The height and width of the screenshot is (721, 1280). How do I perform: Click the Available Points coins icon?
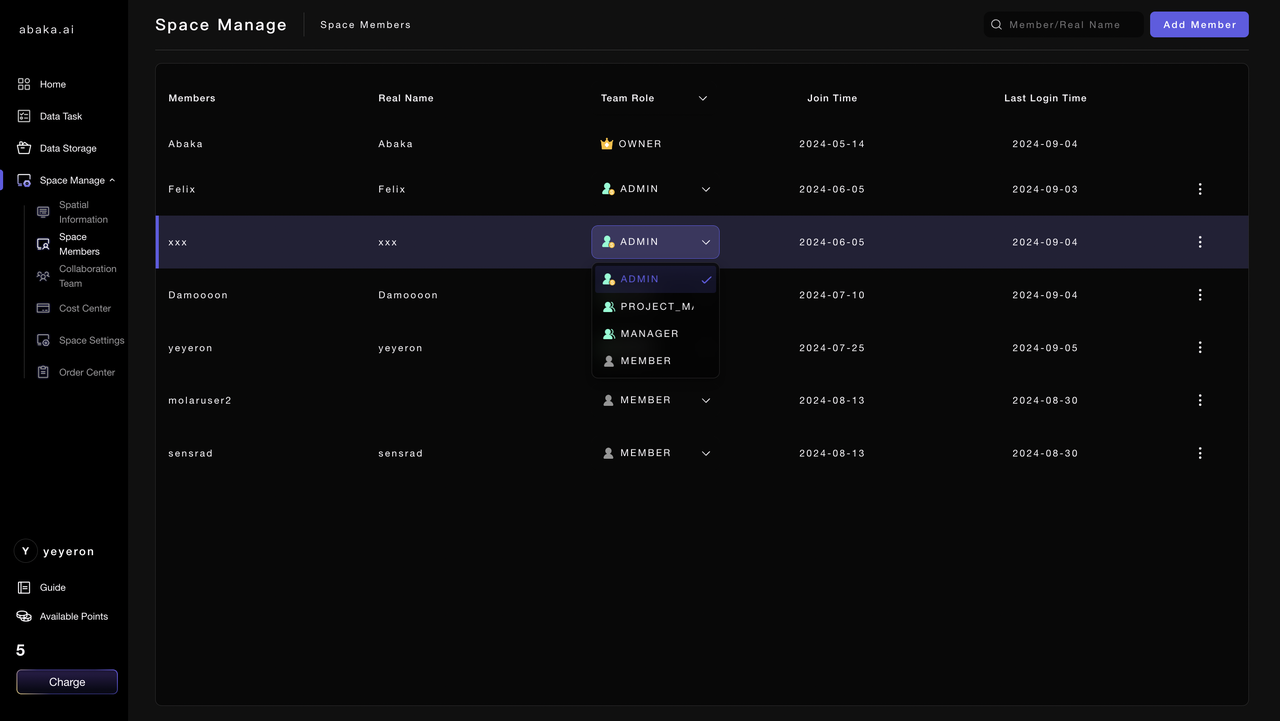24,616
